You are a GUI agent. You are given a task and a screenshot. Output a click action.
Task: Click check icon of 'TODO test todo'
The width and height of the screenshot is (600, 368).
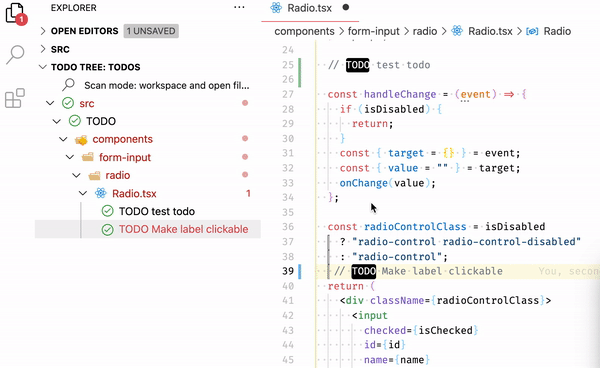point(108,211)
